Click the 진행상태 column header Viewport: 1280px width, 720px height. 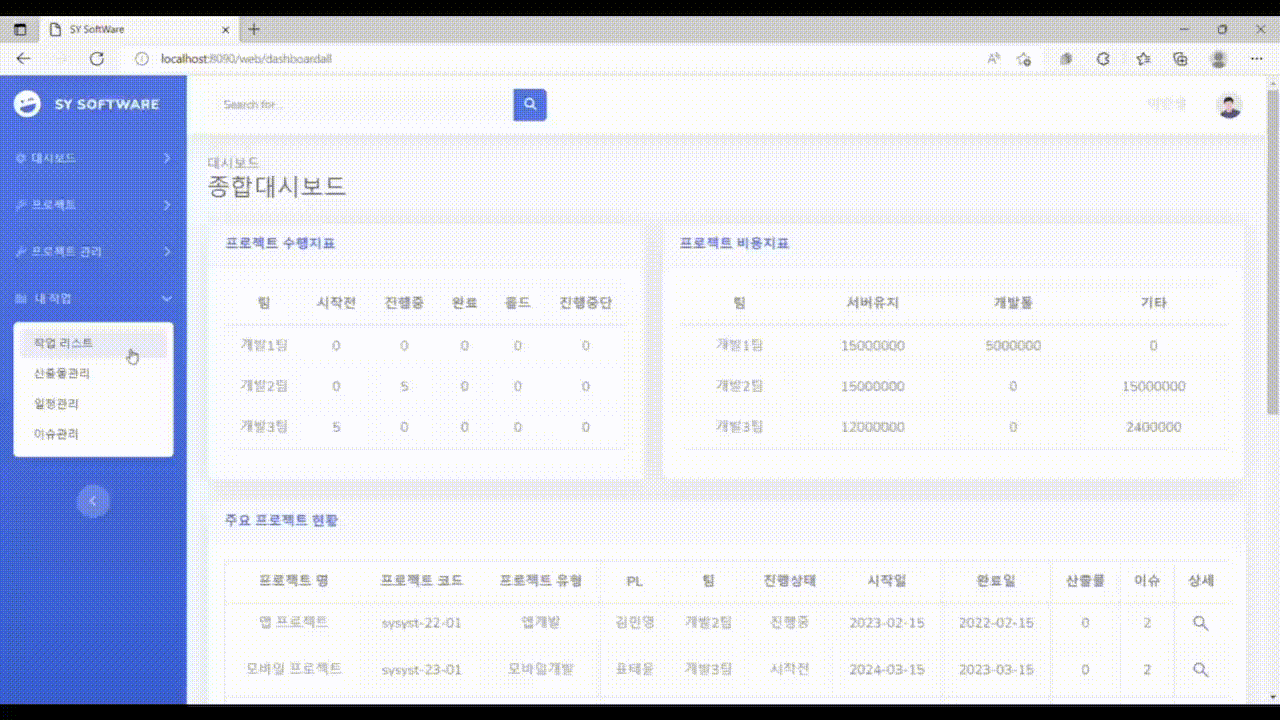point(790,581)
